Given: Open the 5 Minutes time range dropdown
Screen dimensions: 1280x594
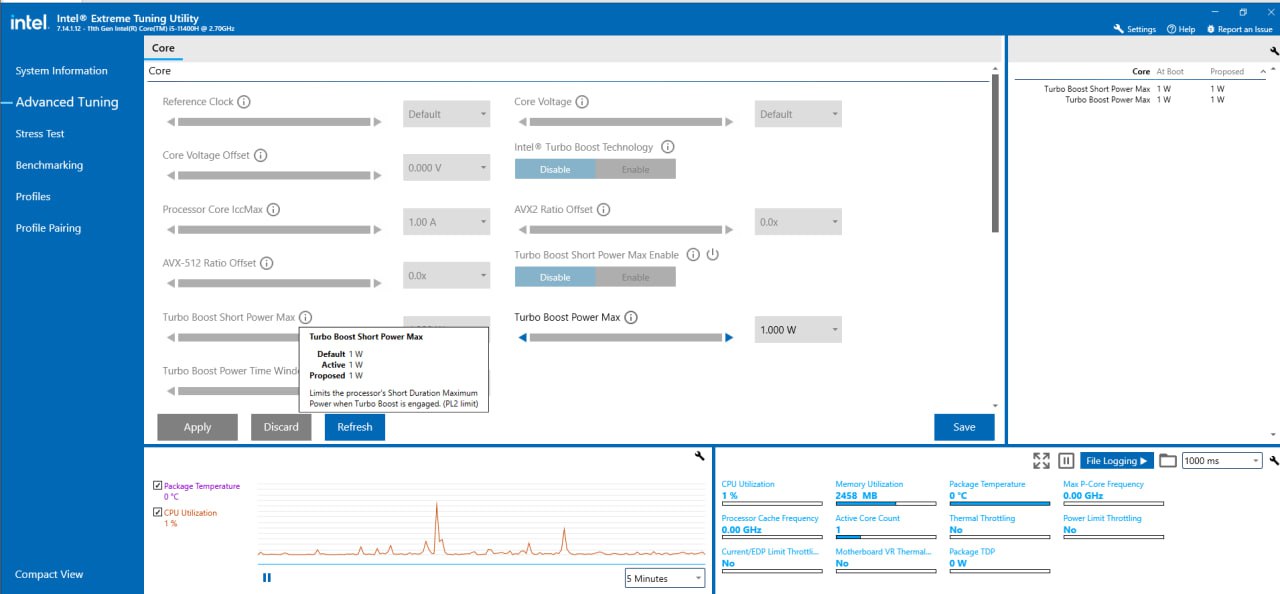Looking at the screenshot, I should [664, 578].
